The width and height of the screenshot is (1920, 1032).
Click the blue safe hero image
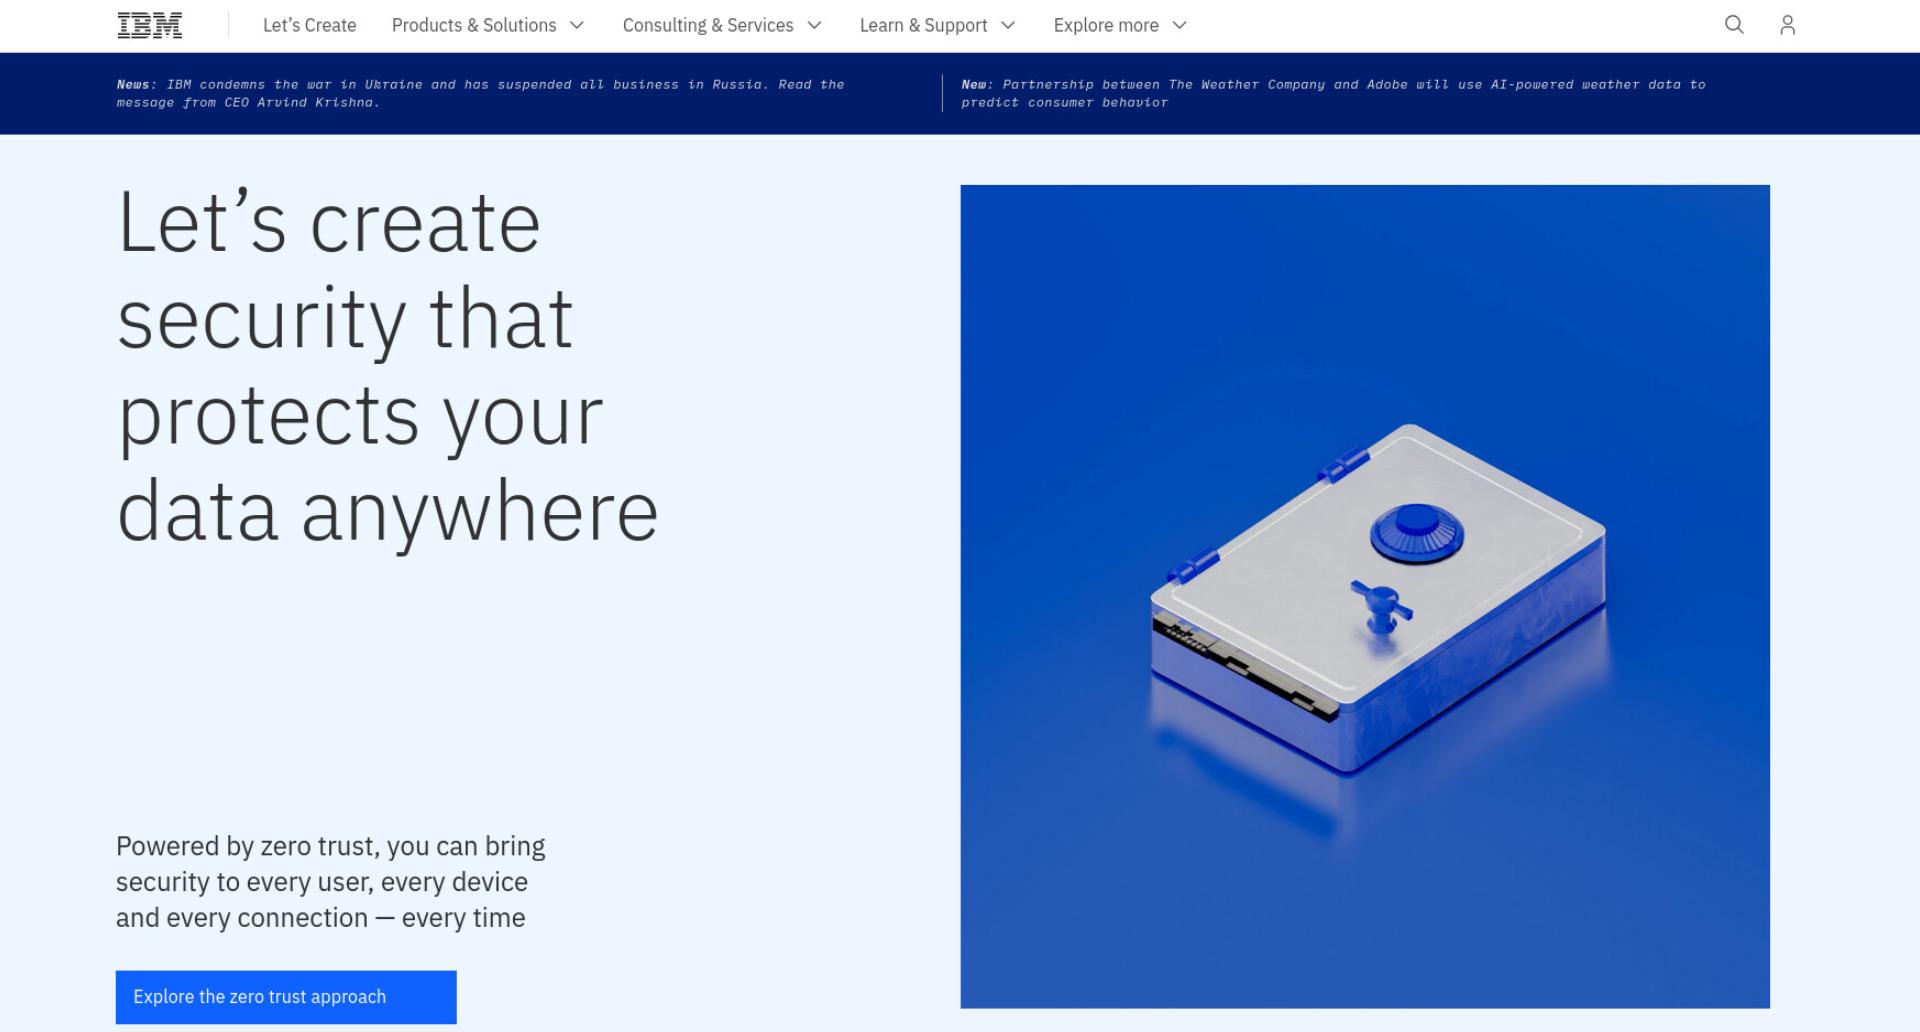[x=1365, y=596]
